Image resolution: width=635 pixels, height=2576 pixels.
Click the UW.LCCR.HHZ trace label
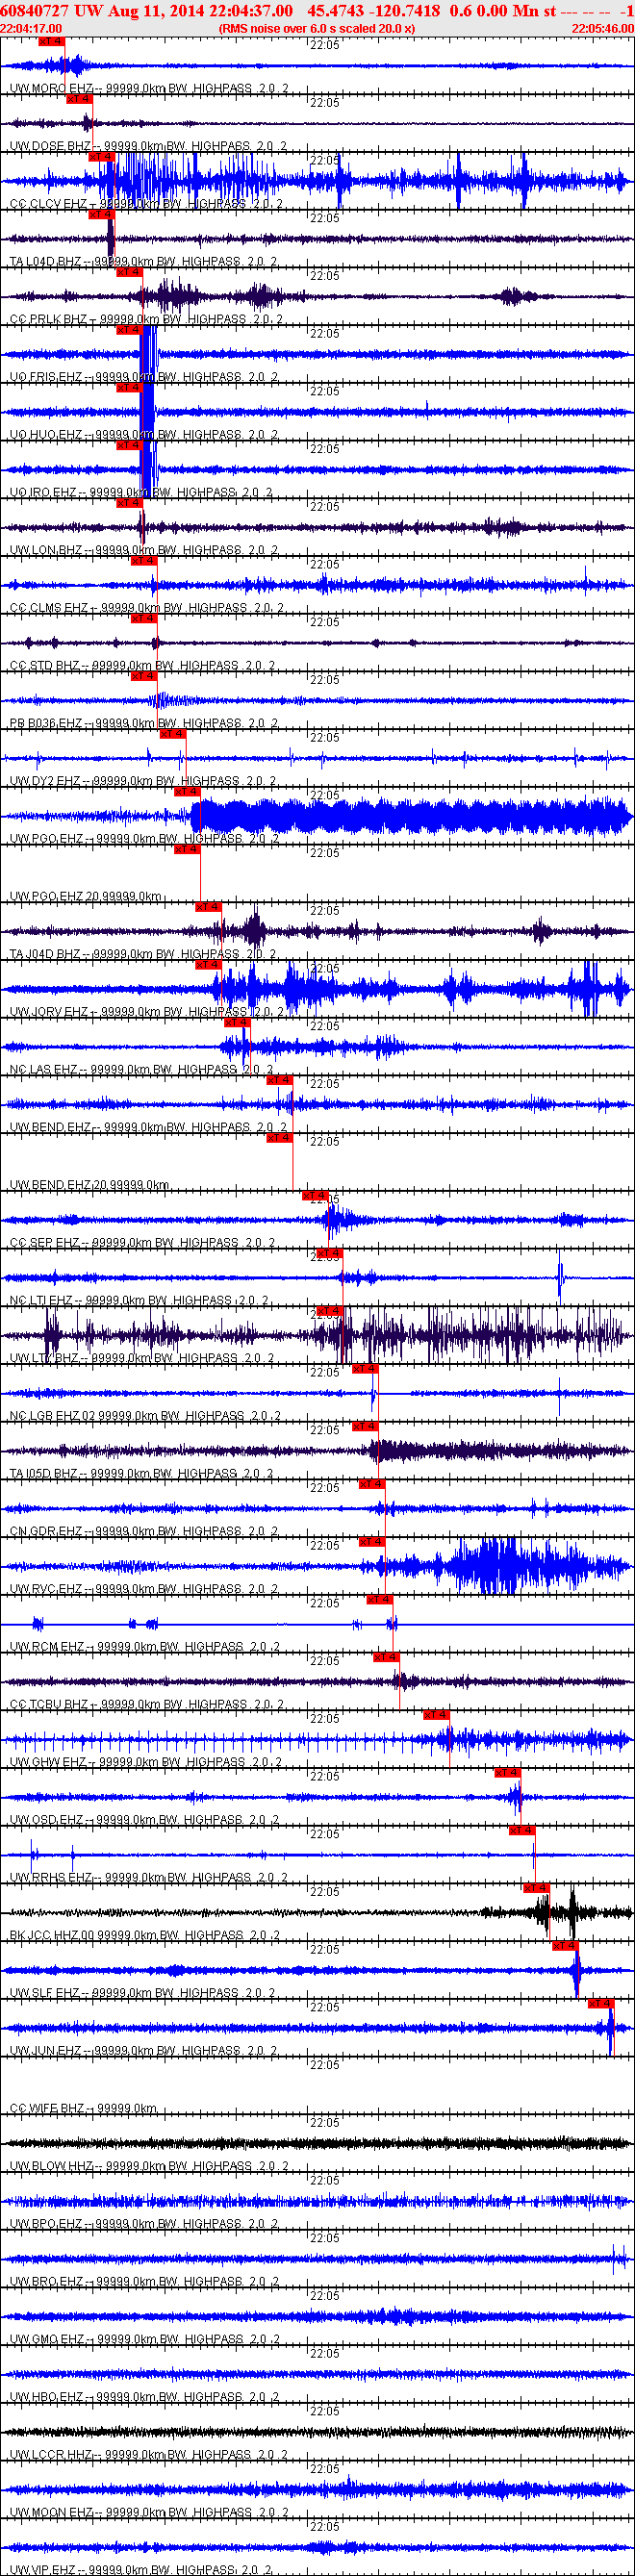click(148, 2455)
